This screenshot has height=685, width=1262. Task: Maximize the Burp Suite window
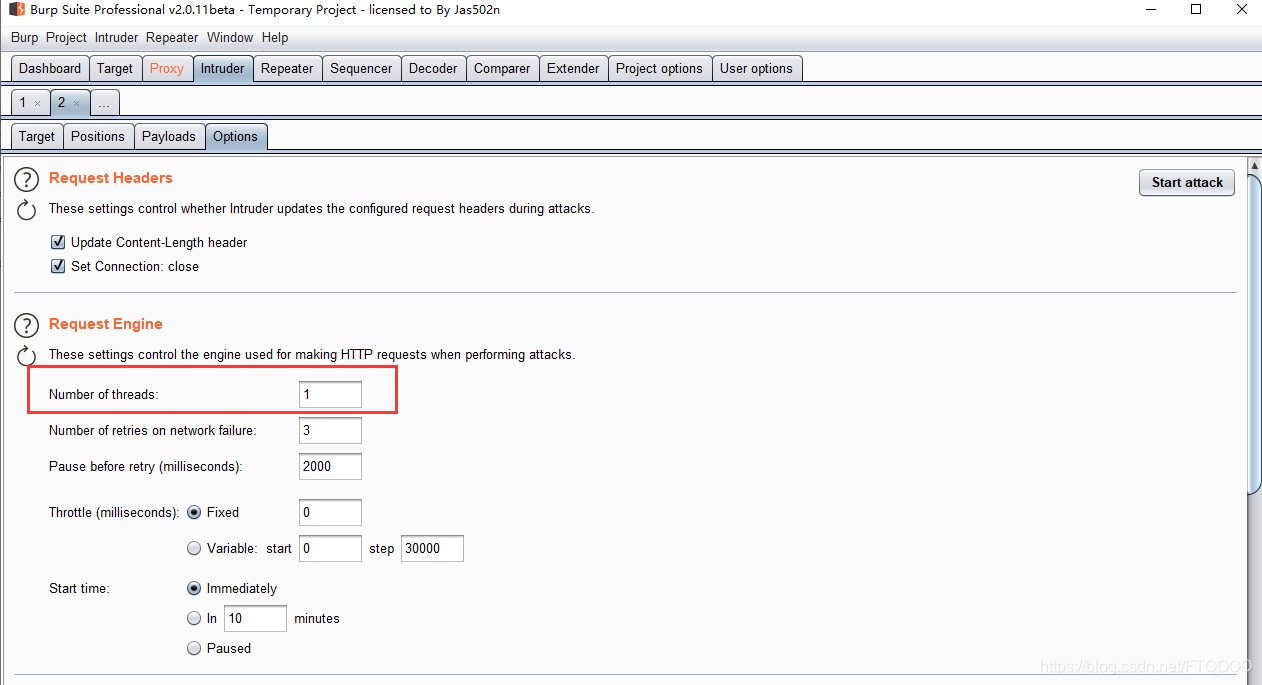pyautogui.click(x=1196, y=9)
